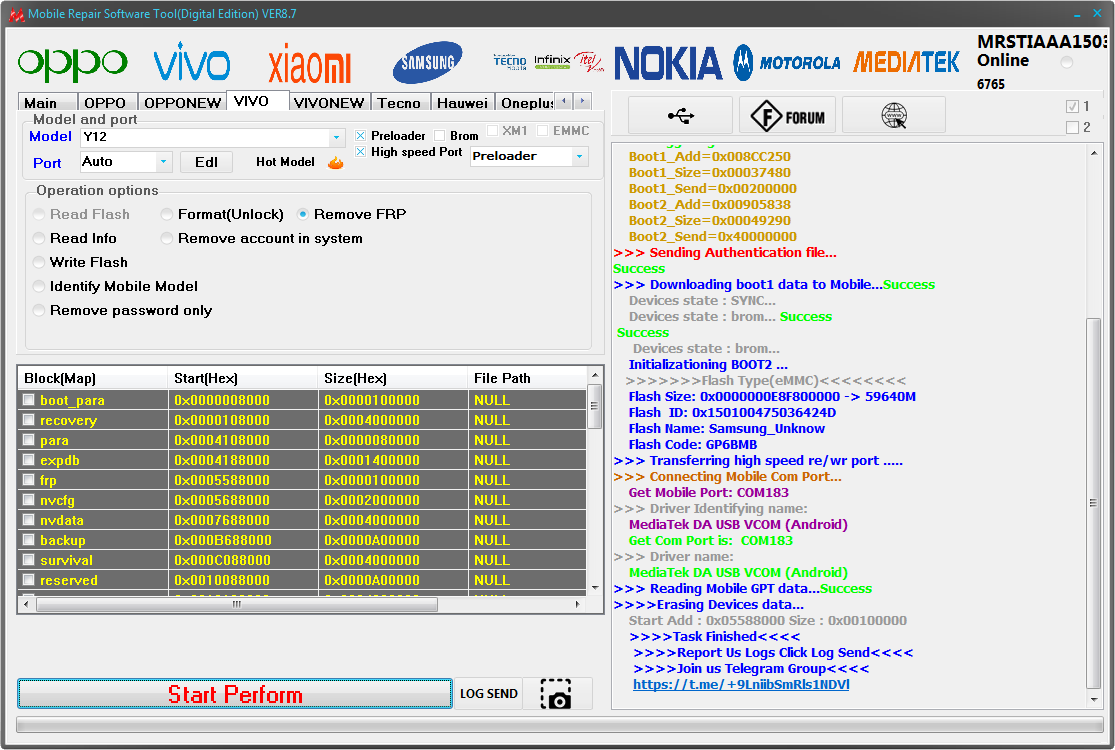Screen dimensions: 1115x750
Task: Switch to the Main tab
Action: [x=47, y=103]
